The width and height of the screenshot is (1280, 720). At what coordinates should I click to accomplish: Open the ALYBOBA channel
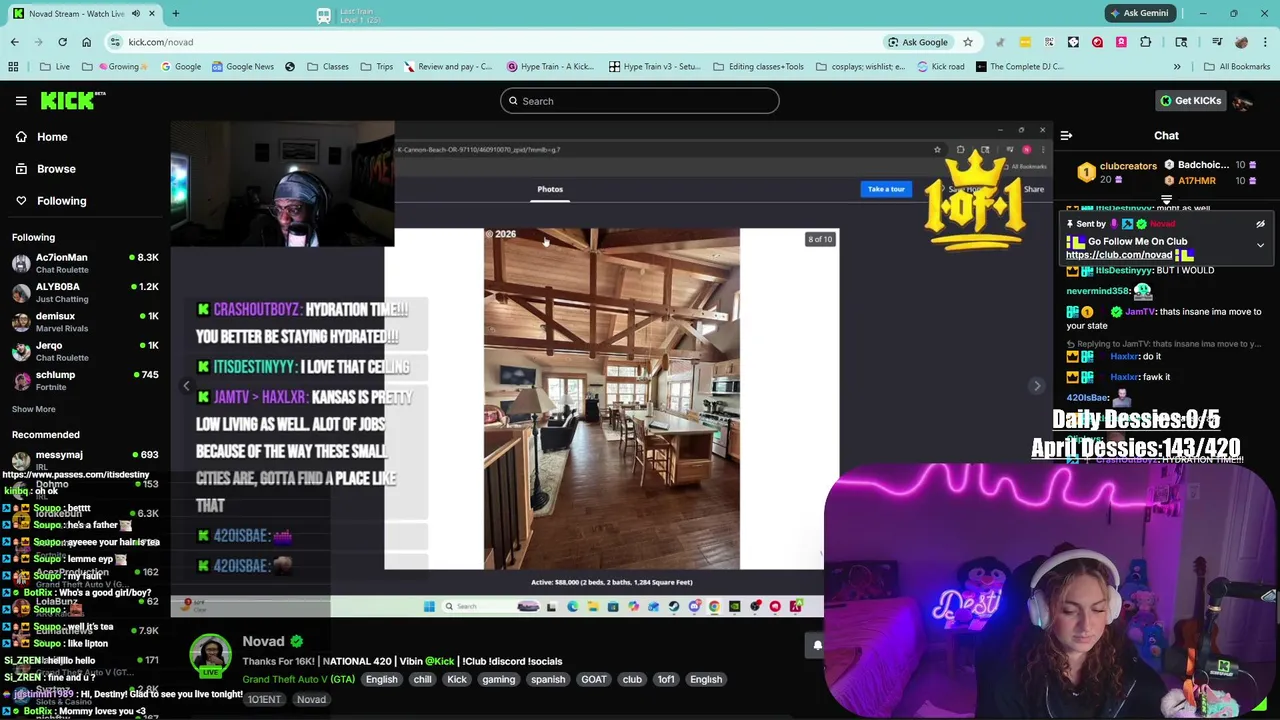pyautogui.click(x=85, y=292)
